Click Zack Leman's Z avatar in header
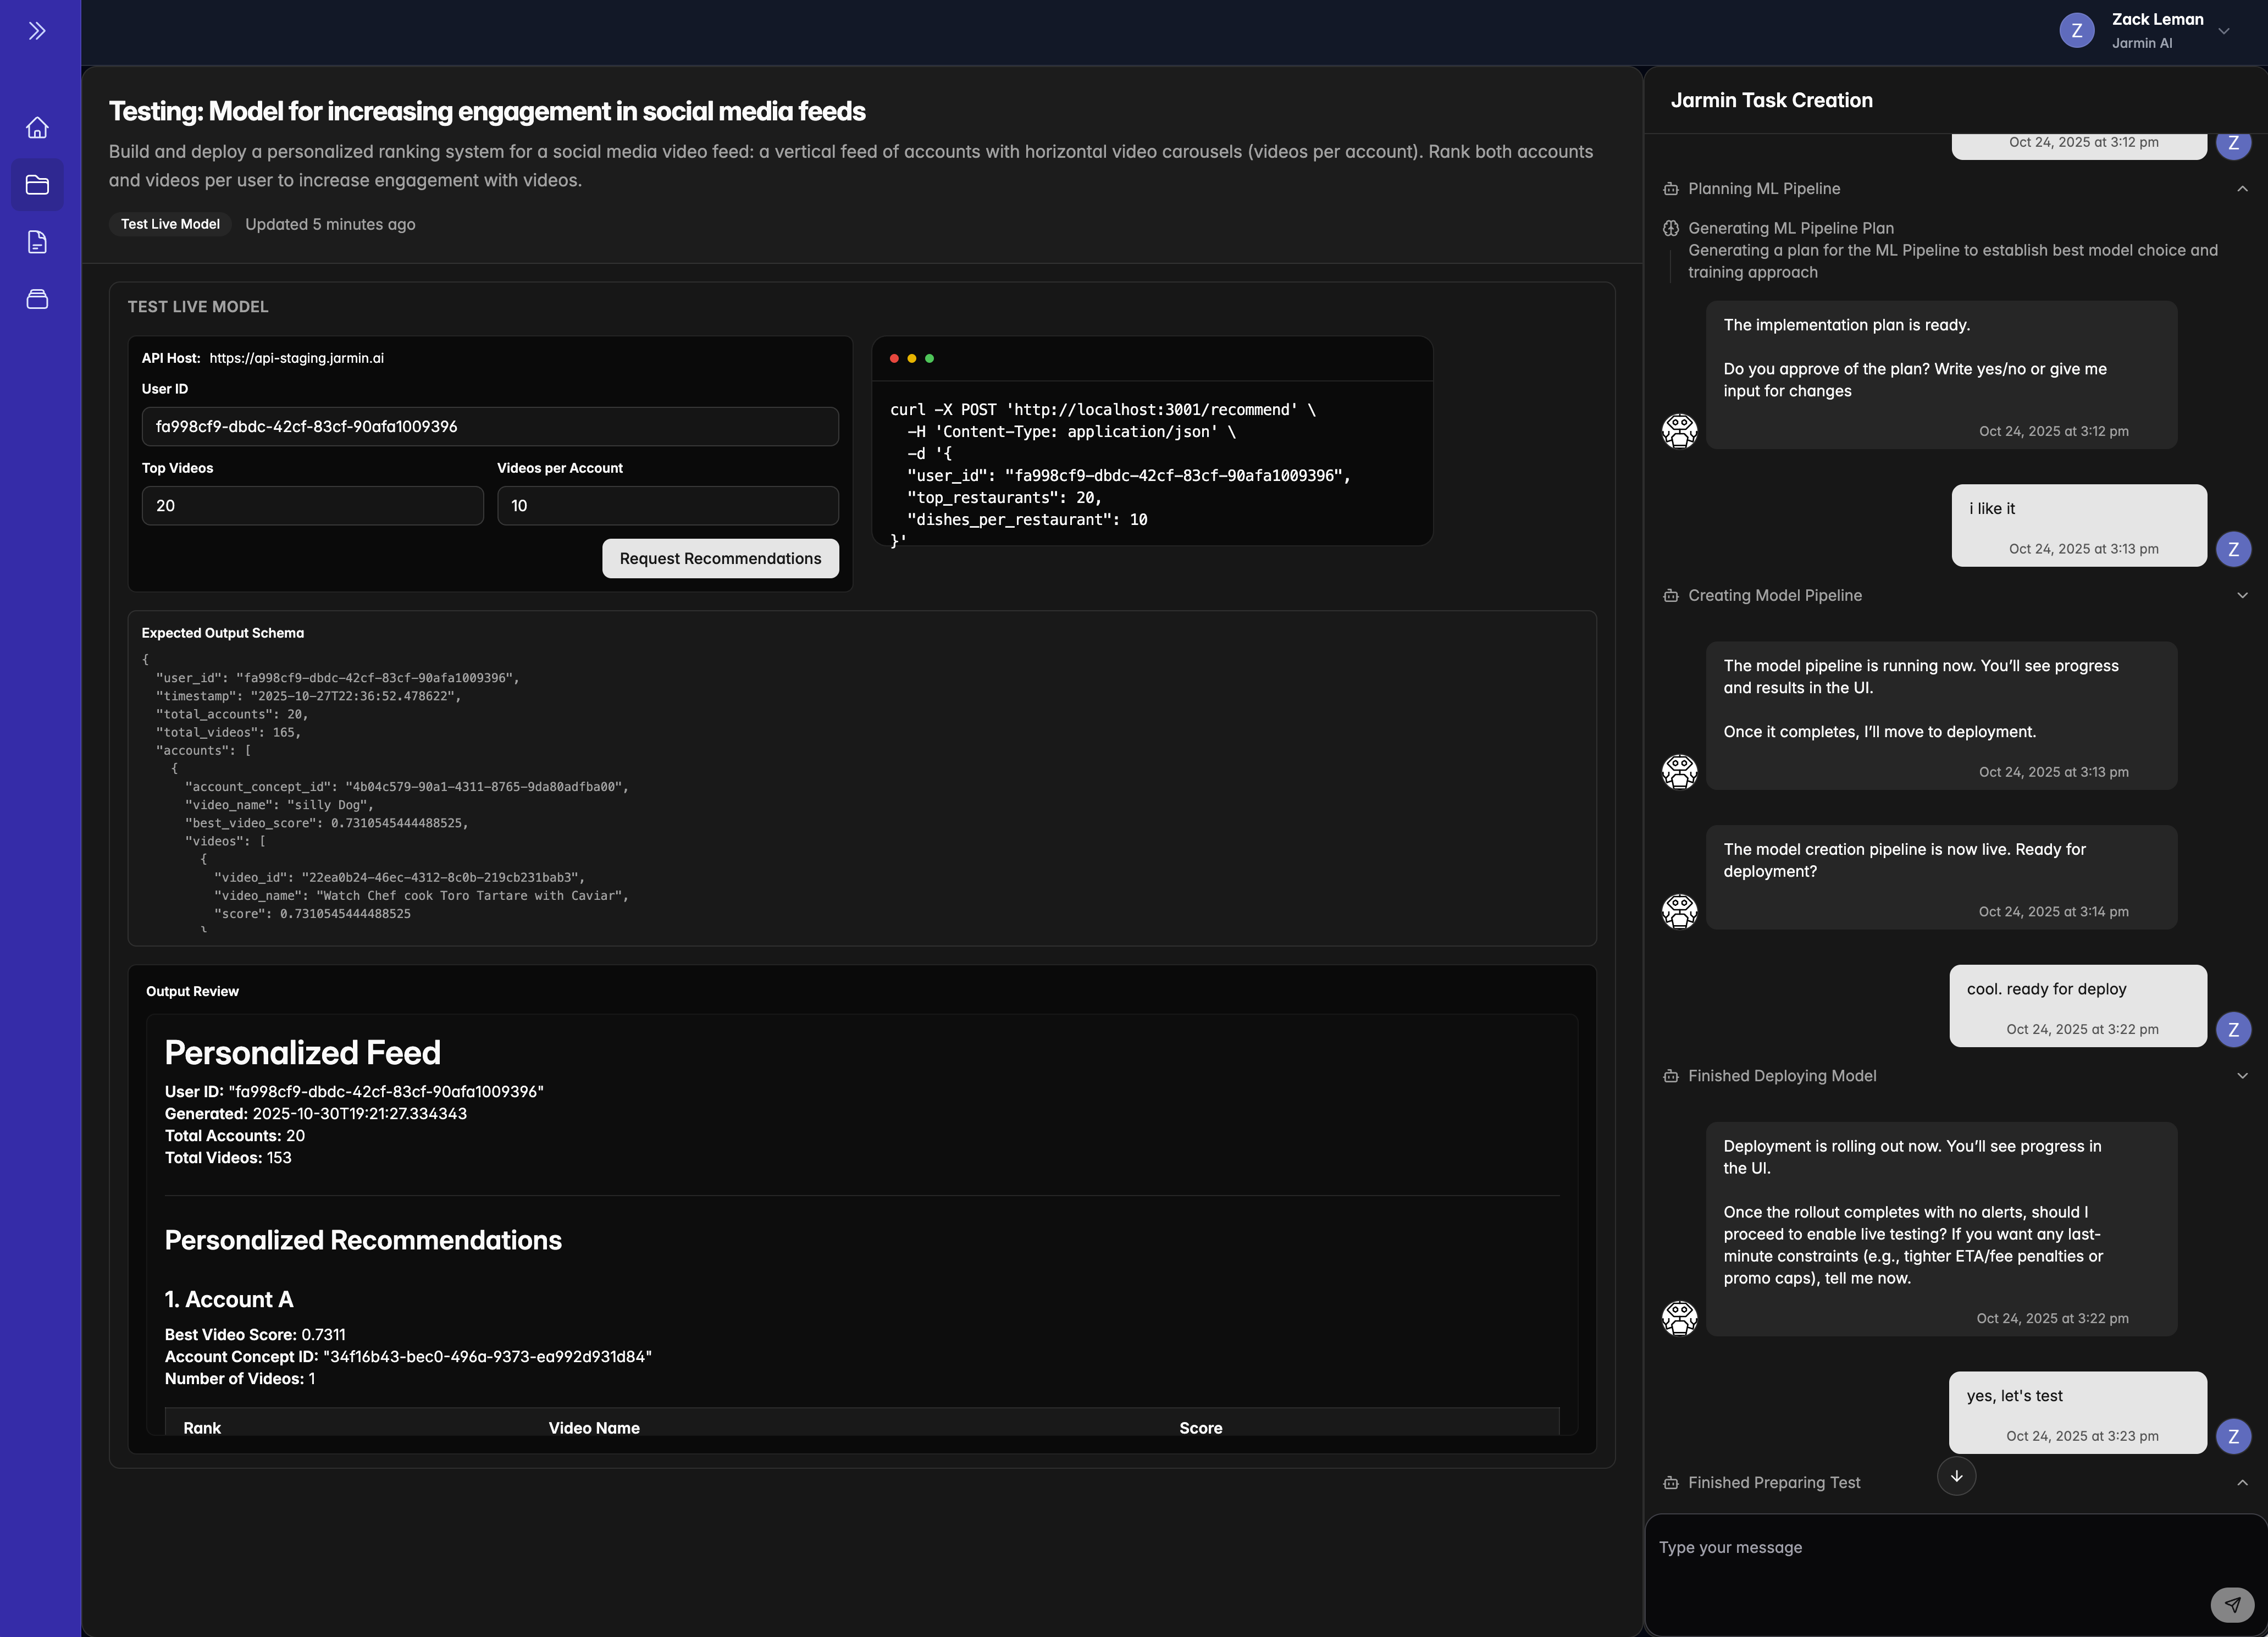Screen dimensions: 2268x1637 click(x=2076, y=31)
